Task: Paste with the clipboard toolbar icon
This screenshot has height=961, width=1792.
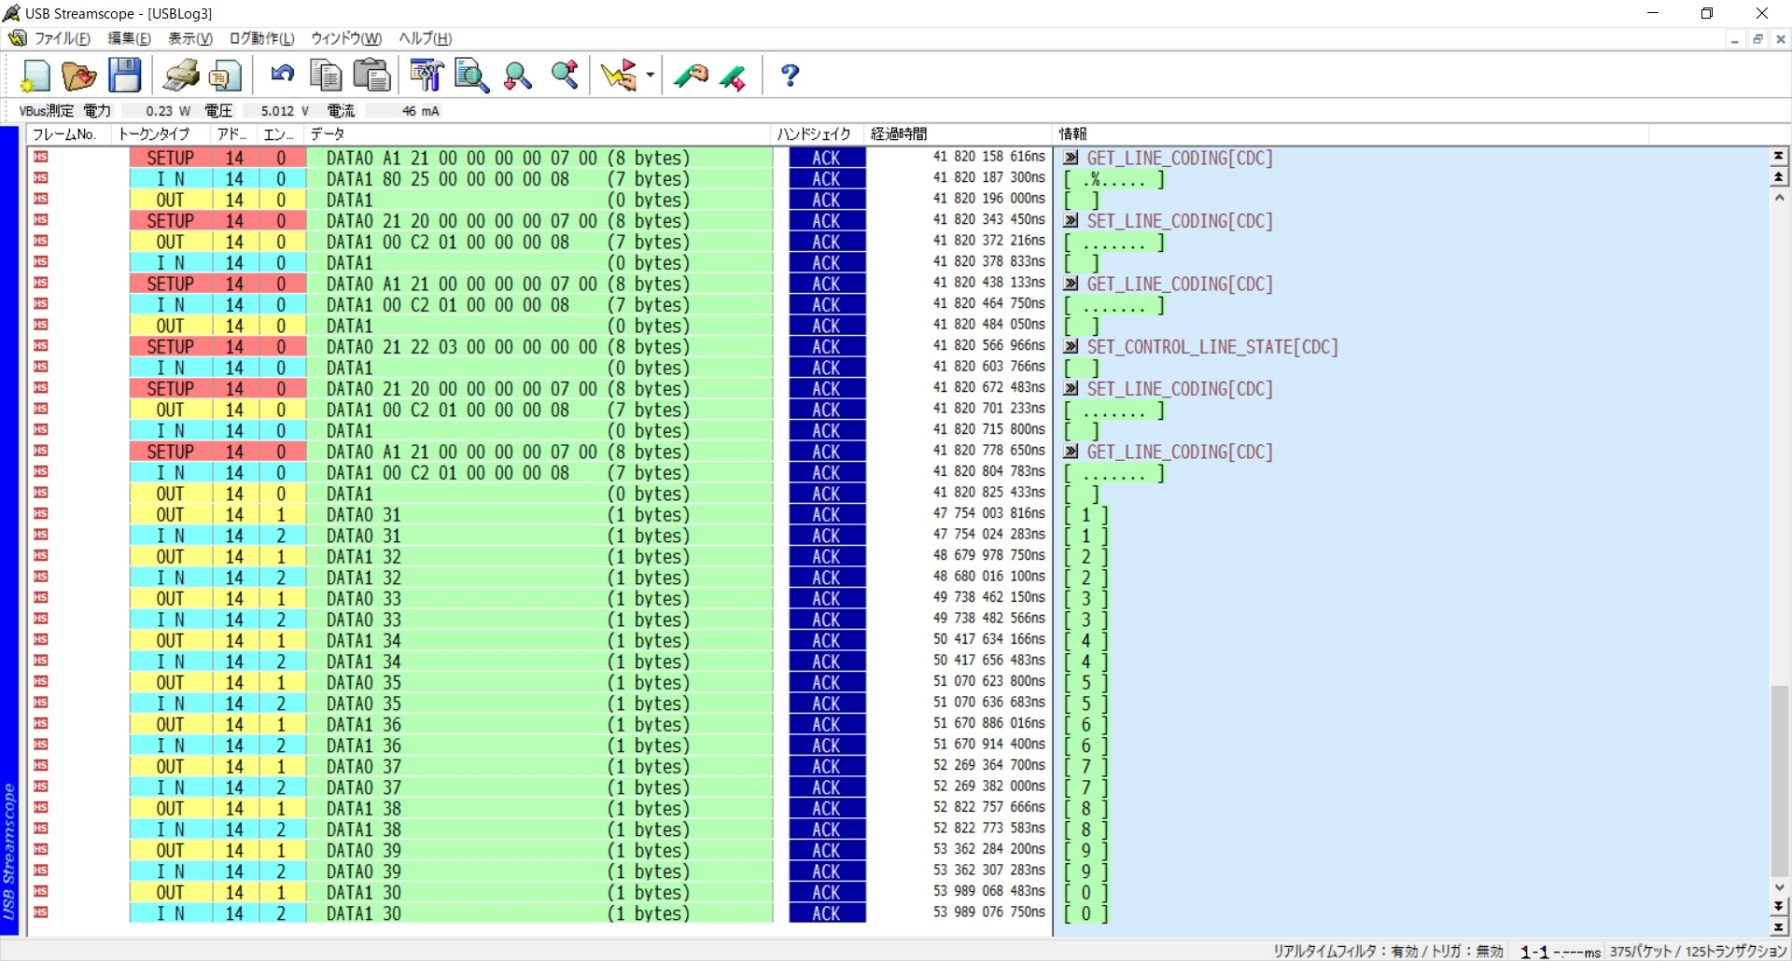Action: click(x=371, y=76)
